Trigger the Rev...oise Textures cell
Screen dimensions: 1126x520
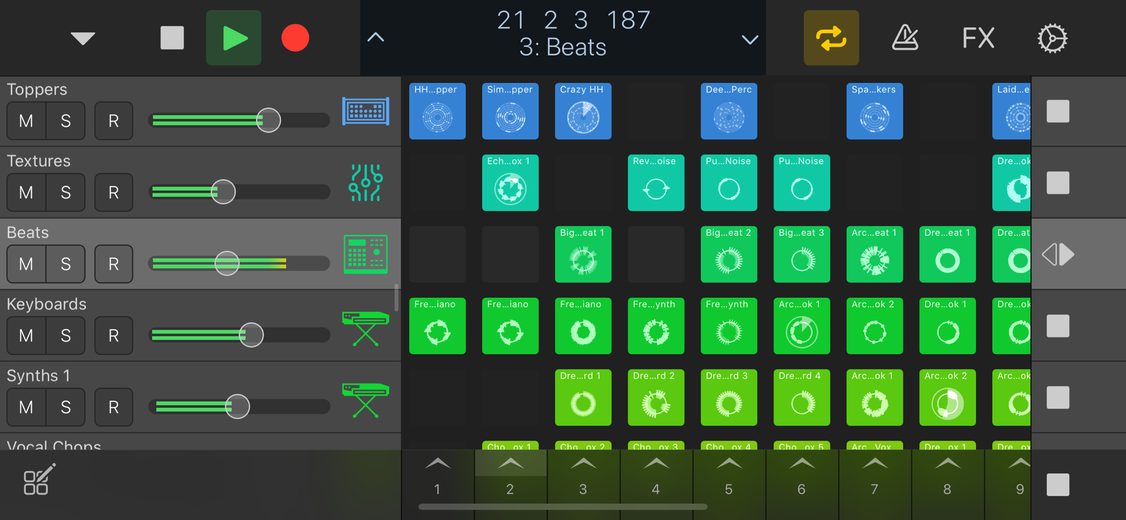point(656,182)
